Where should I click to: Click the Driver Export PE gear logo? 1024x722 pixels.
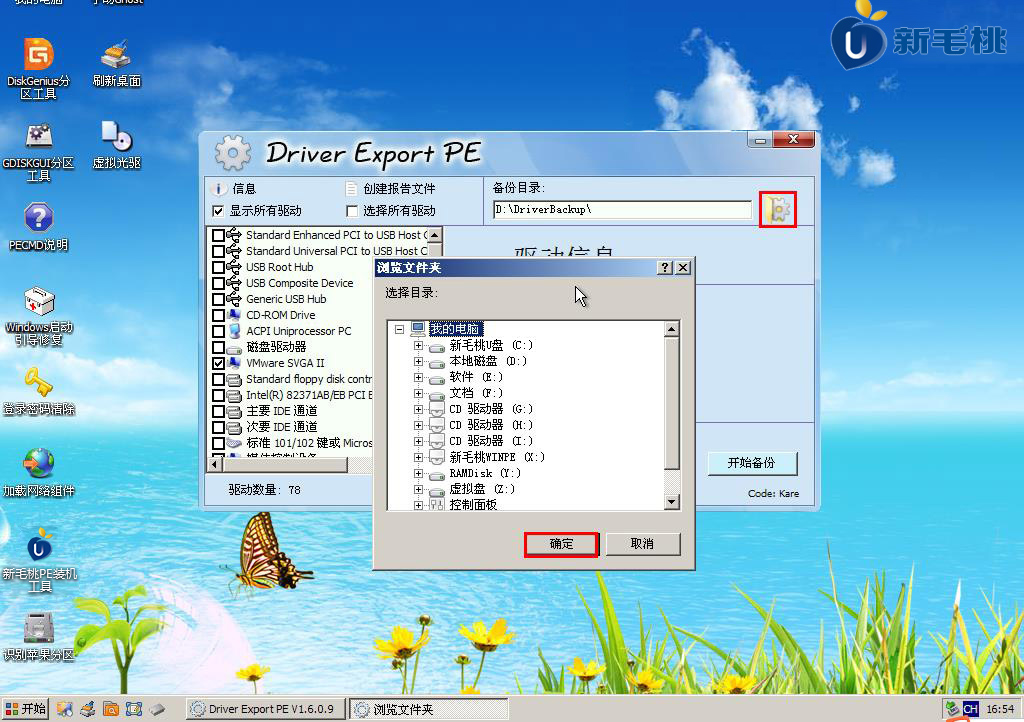(x=232, y=153)
